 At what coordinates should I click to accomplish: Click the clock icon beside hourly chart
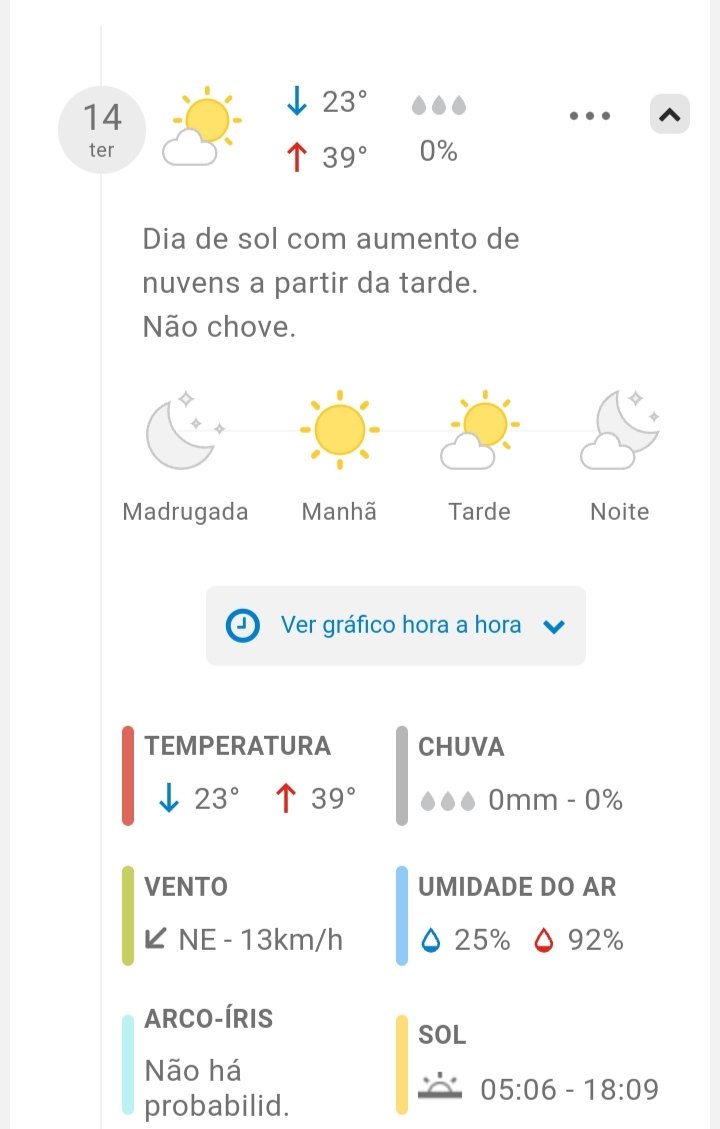click(242, 626)
